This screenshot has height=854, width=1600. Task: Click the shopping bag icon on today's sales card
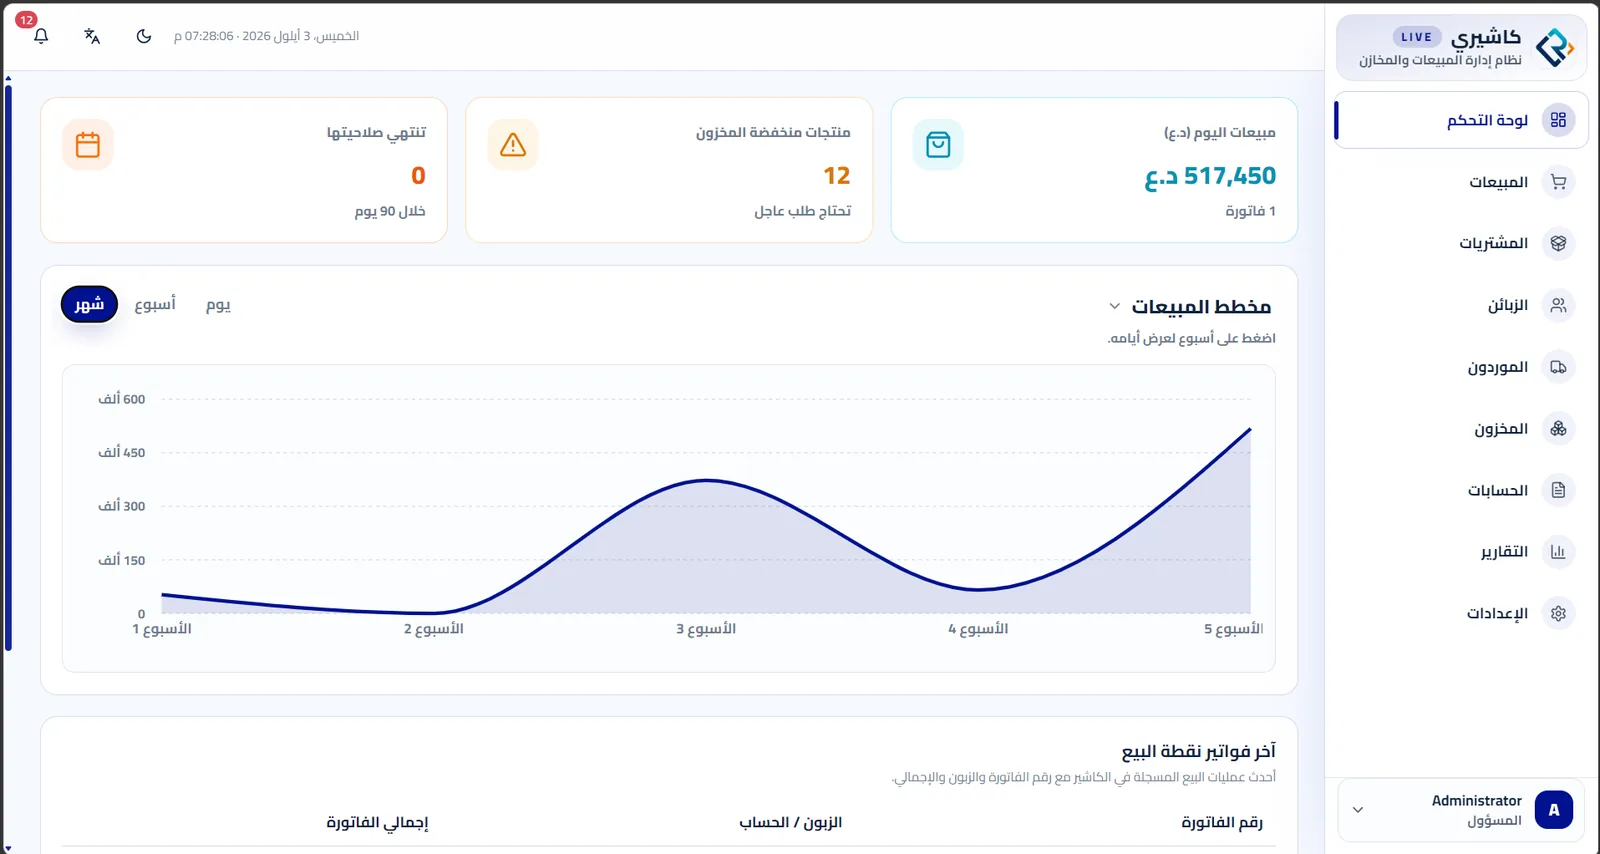coord(938,145)
